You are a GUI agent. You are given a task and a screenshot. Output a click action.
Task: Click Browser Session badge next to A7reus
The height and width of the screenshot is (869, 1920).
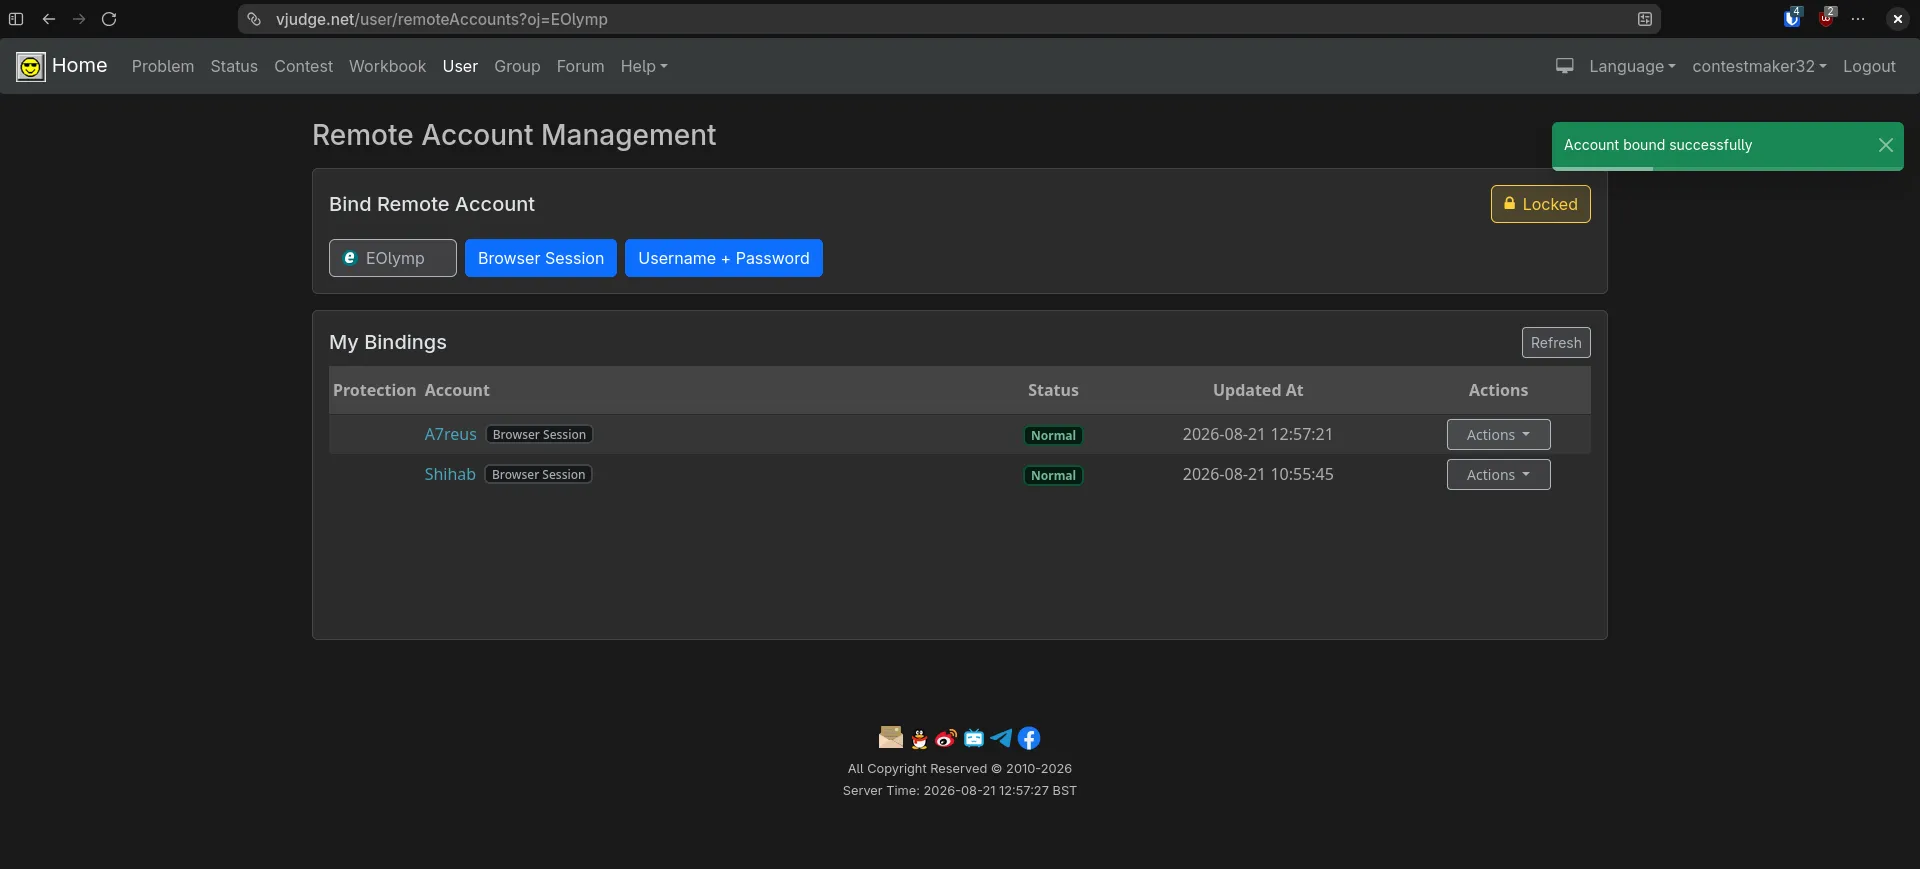[539, 435]
